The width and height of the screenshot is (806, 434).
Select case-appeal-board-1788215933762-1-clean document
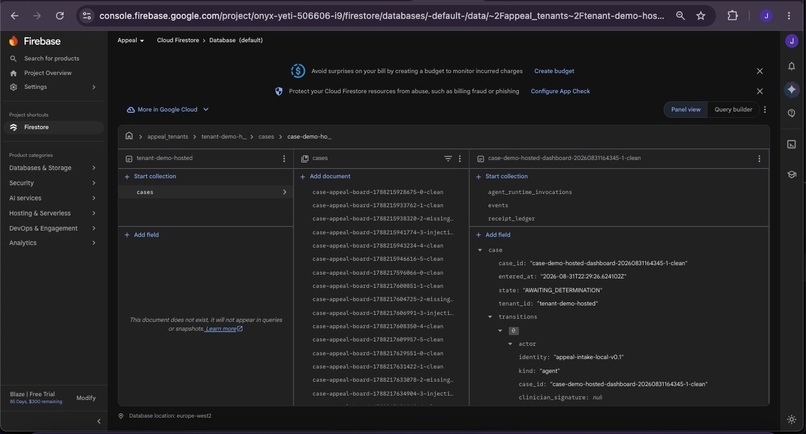pyautogui.click(x=378, y=205)
